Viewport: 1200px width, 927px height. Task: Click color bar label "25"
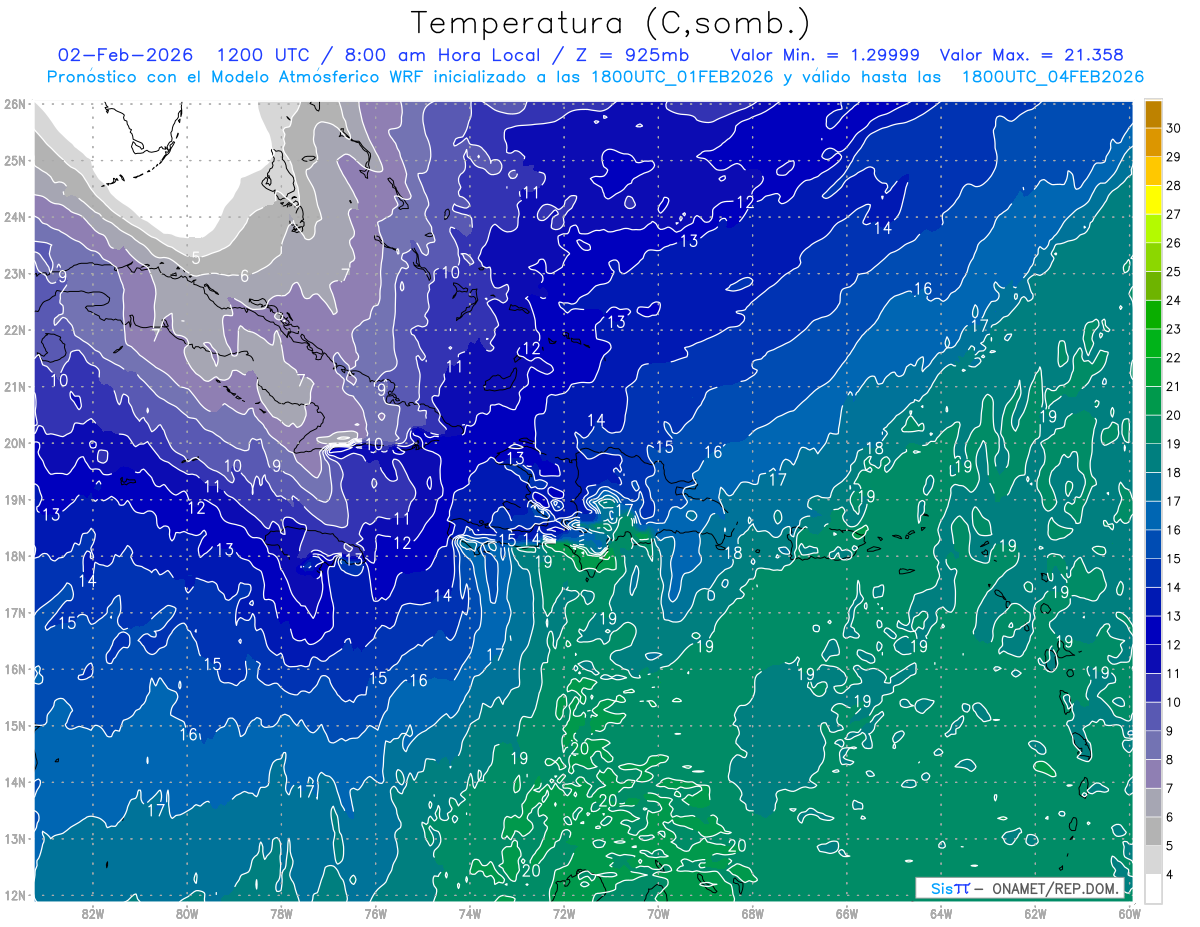1174,271
